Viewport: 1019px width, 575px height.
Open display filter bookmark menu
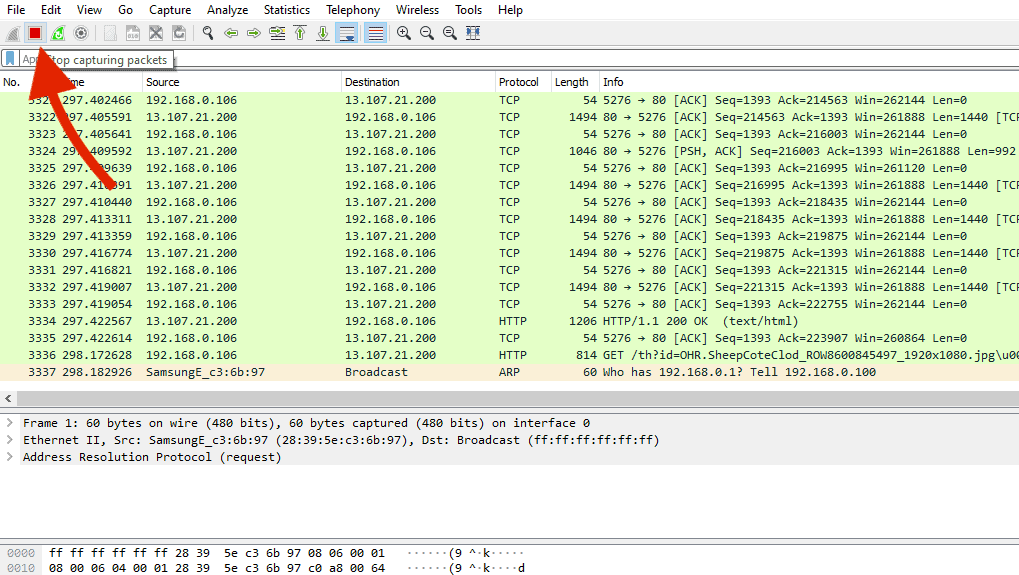click(x=10, y=59)
